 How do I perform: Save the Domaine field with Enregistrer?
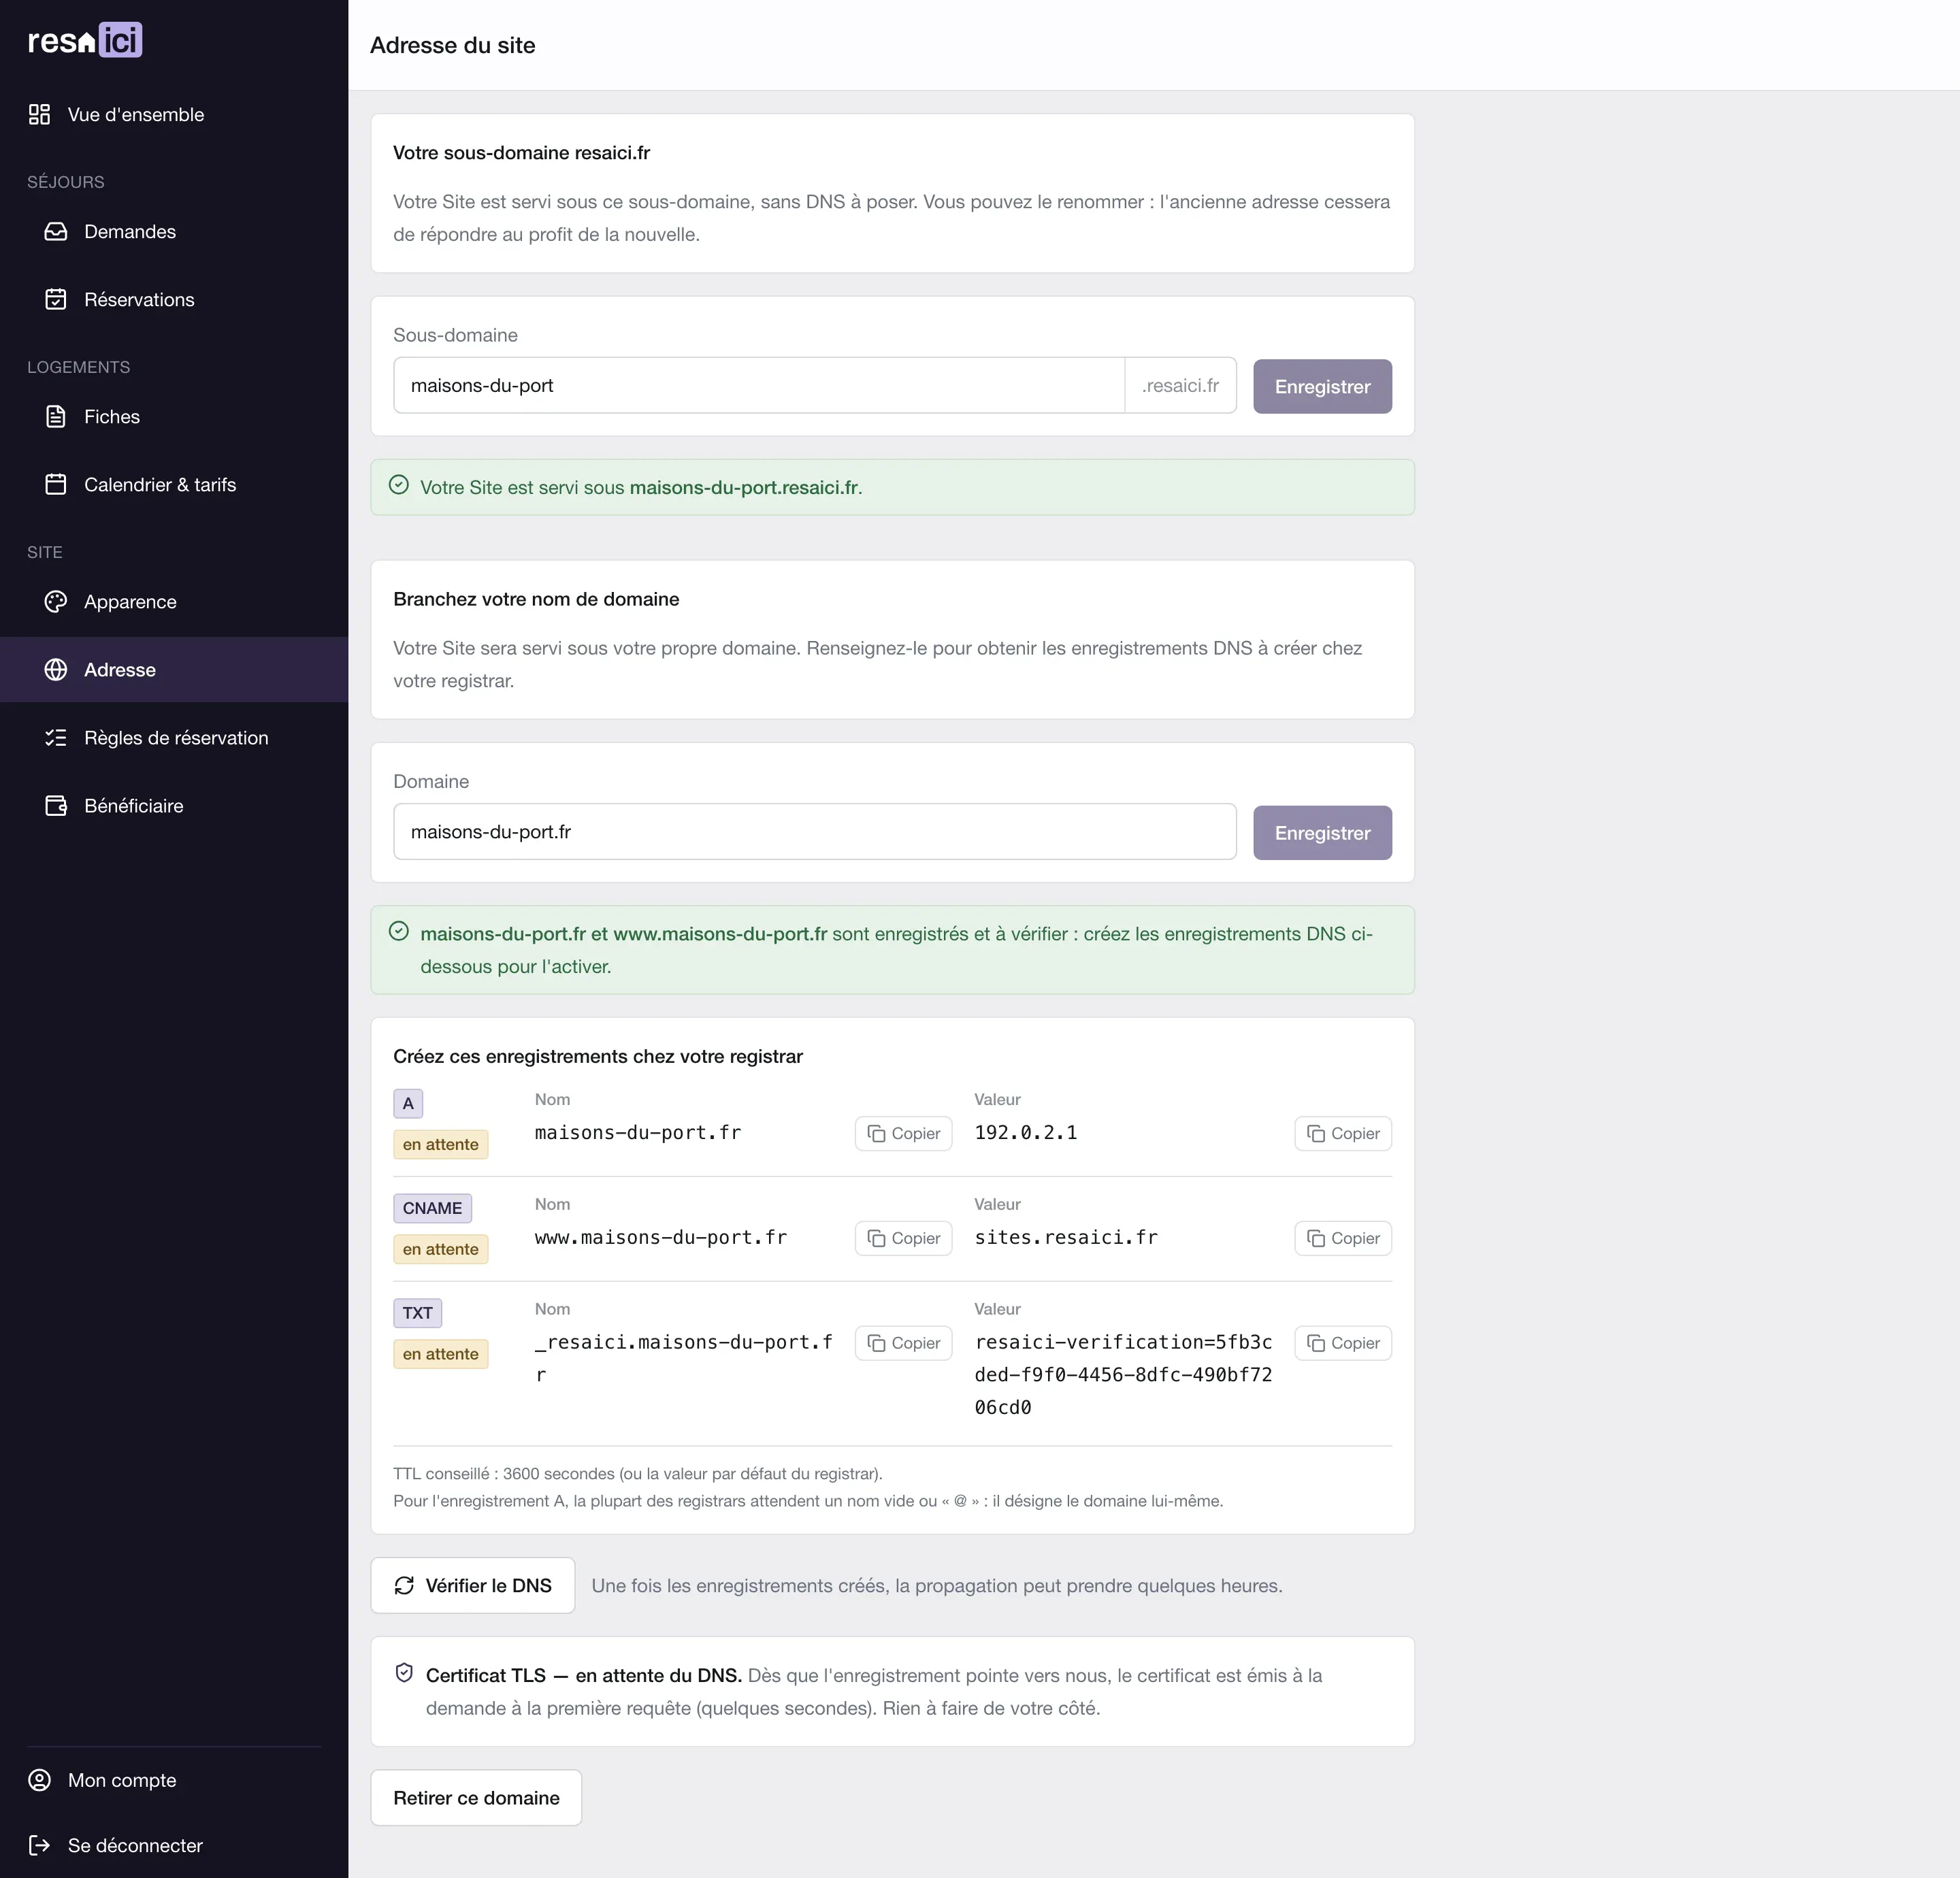pyautogui.click(x=1322, y=833)
